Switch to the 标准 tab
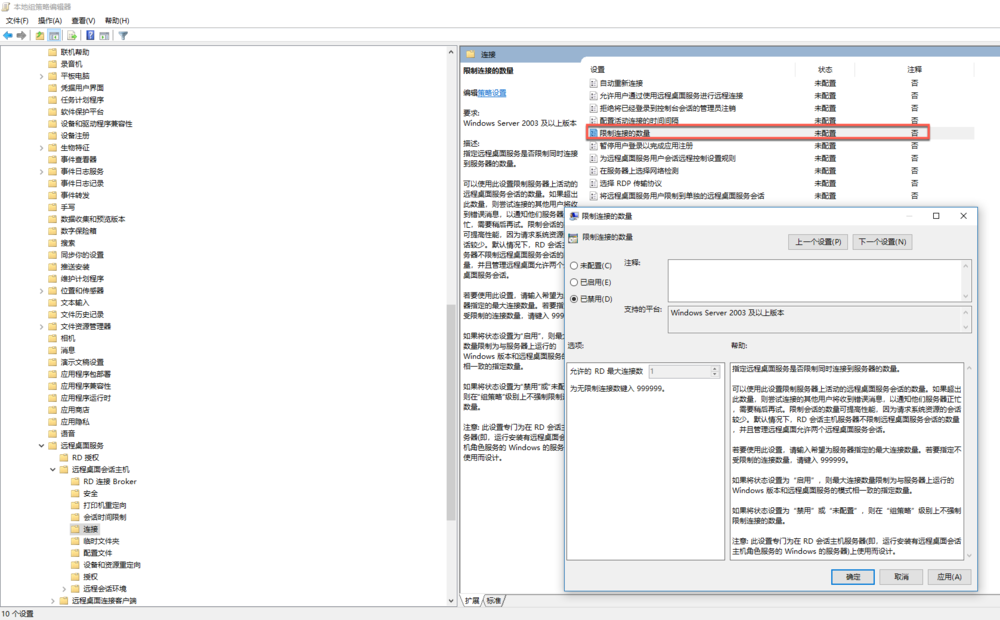 494,600
